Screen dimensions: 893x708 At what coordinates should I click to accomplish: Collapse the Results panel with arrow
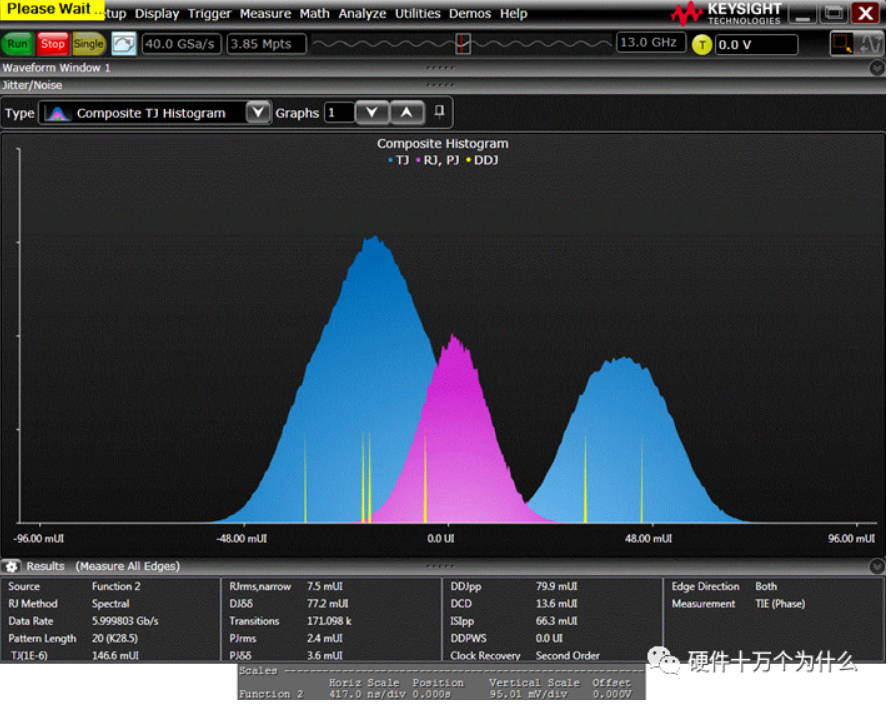click(877, 567)
